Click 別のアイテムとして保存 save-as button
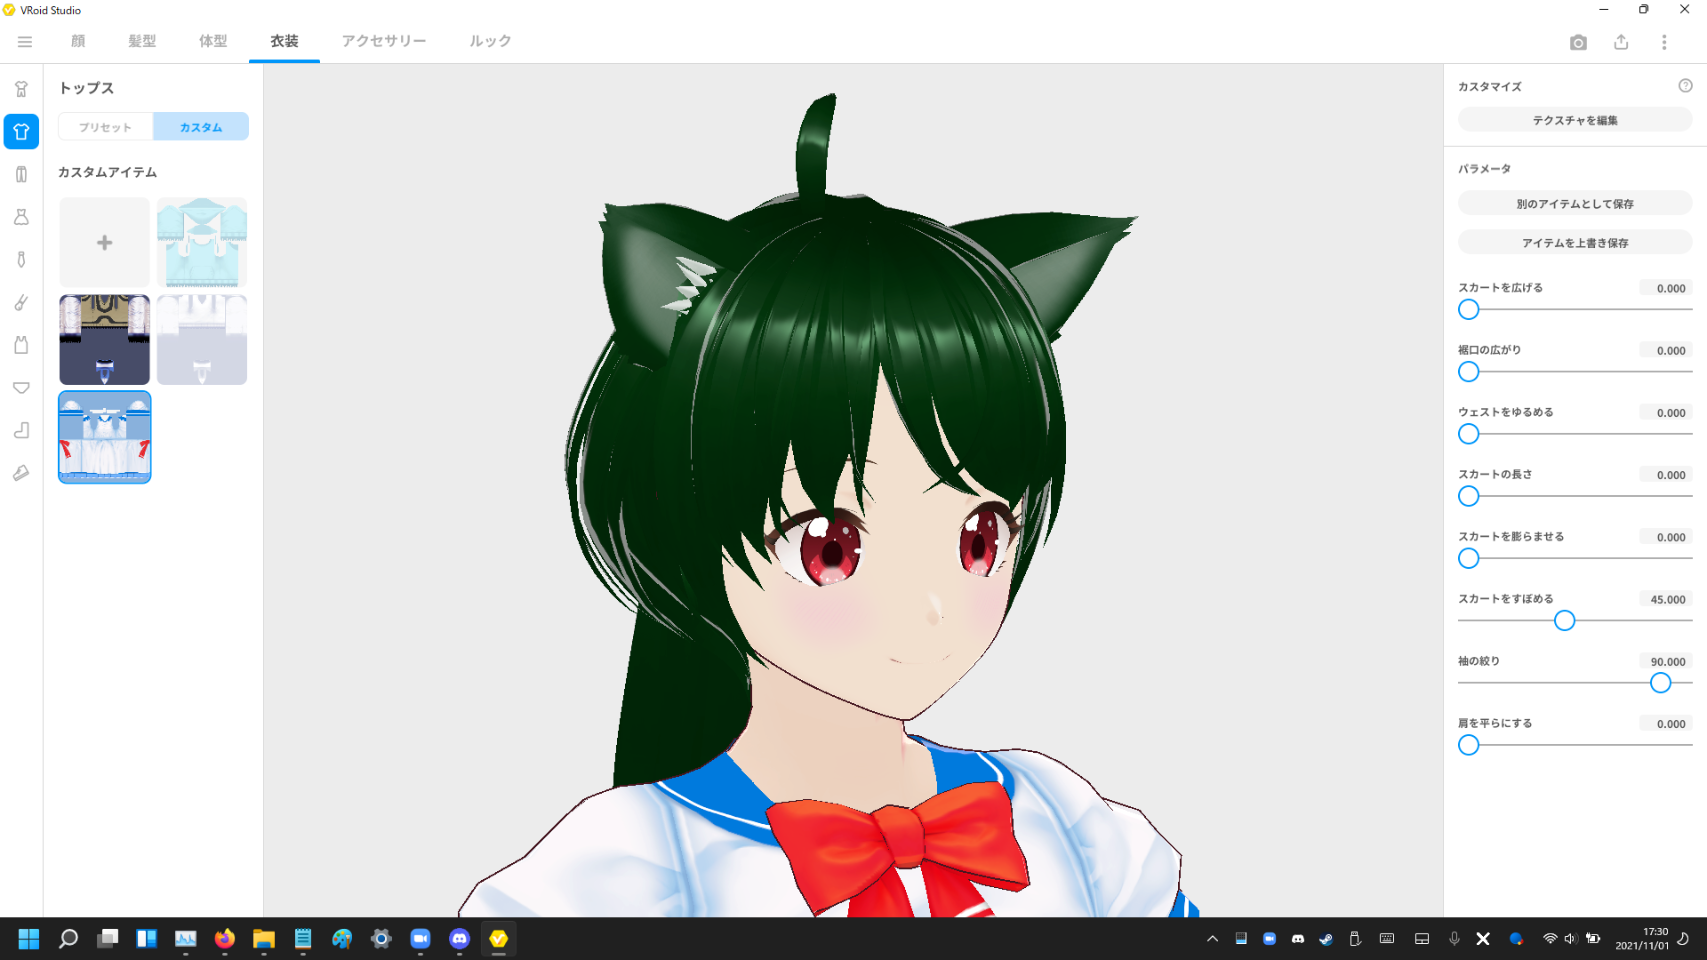Screen dimensions: 1707x960 1575,204
